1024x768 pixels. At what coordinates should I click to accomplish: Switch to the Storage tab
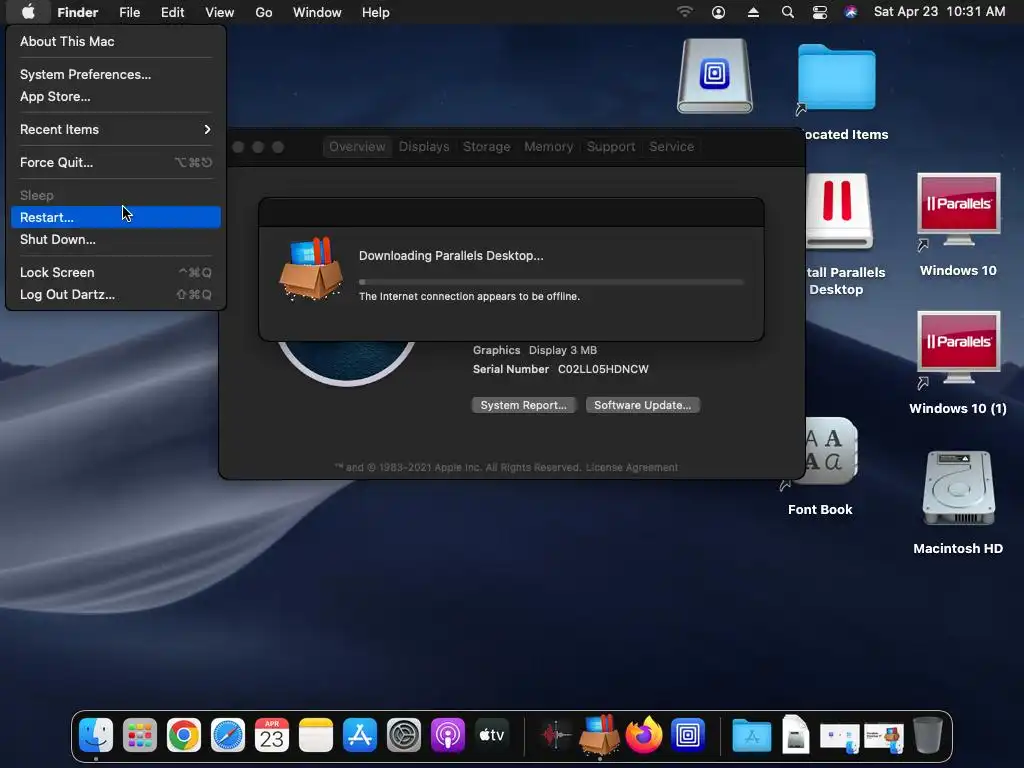pyautogui.click(x=487, y=146)
